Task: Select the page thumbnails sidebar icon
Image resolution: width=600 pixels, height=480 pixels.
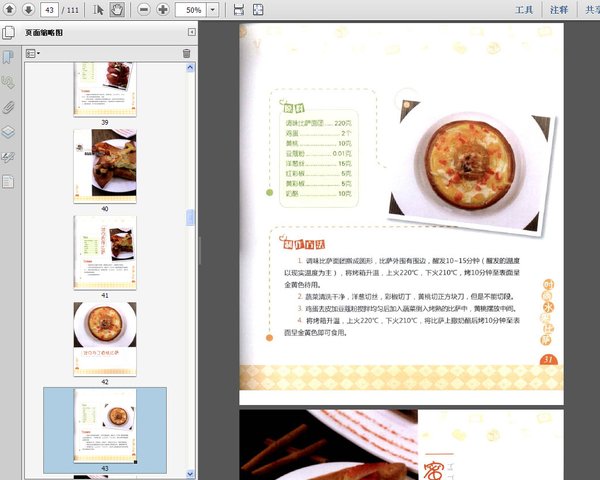Action: tap(8, 33)
